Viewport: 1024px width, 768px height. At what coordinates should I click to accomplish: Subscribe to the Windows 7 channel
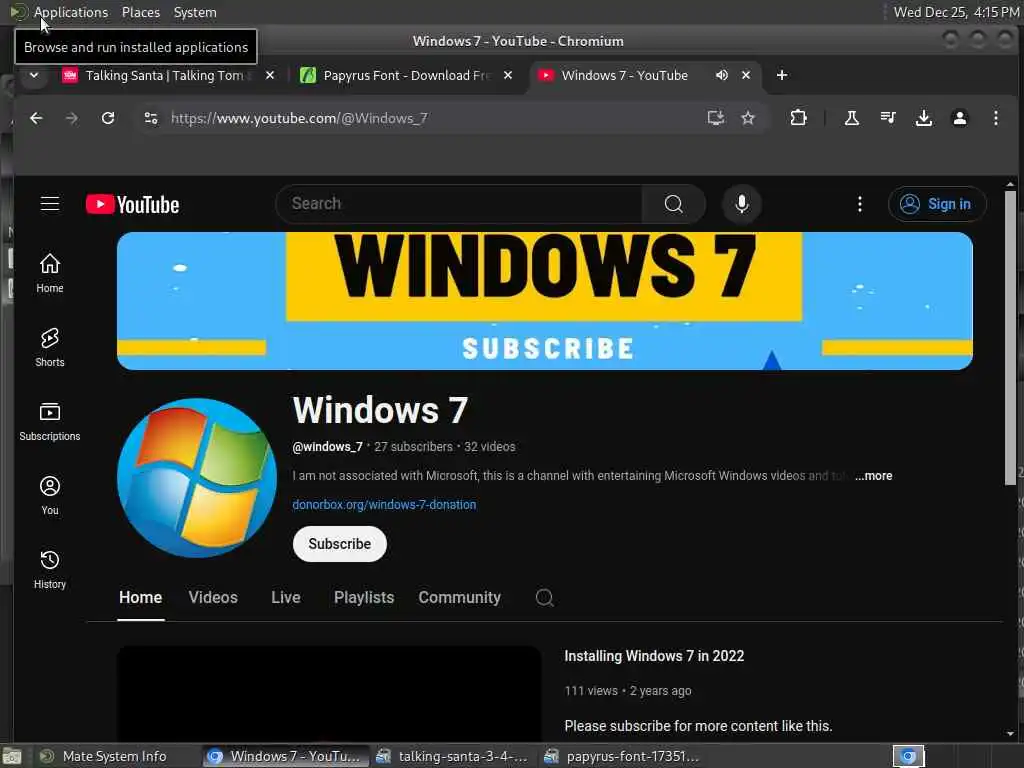pos(340,544)
